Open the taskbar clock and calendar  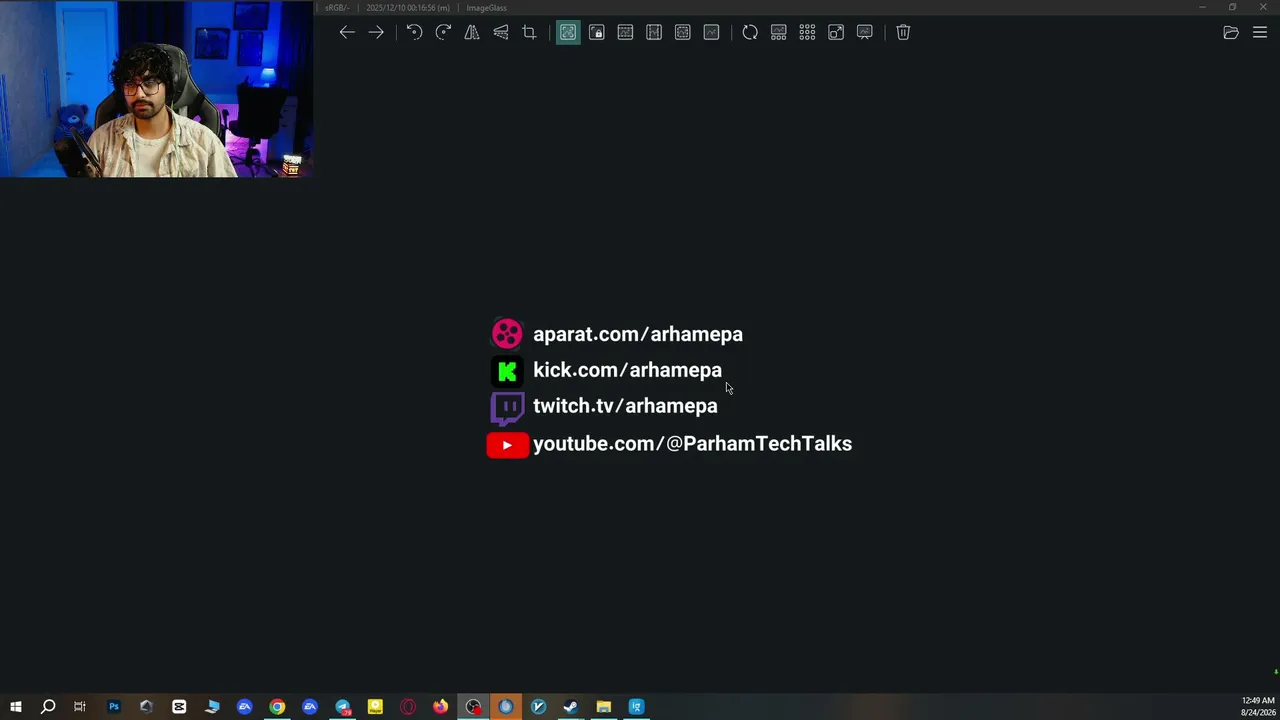coord(1258,707)
